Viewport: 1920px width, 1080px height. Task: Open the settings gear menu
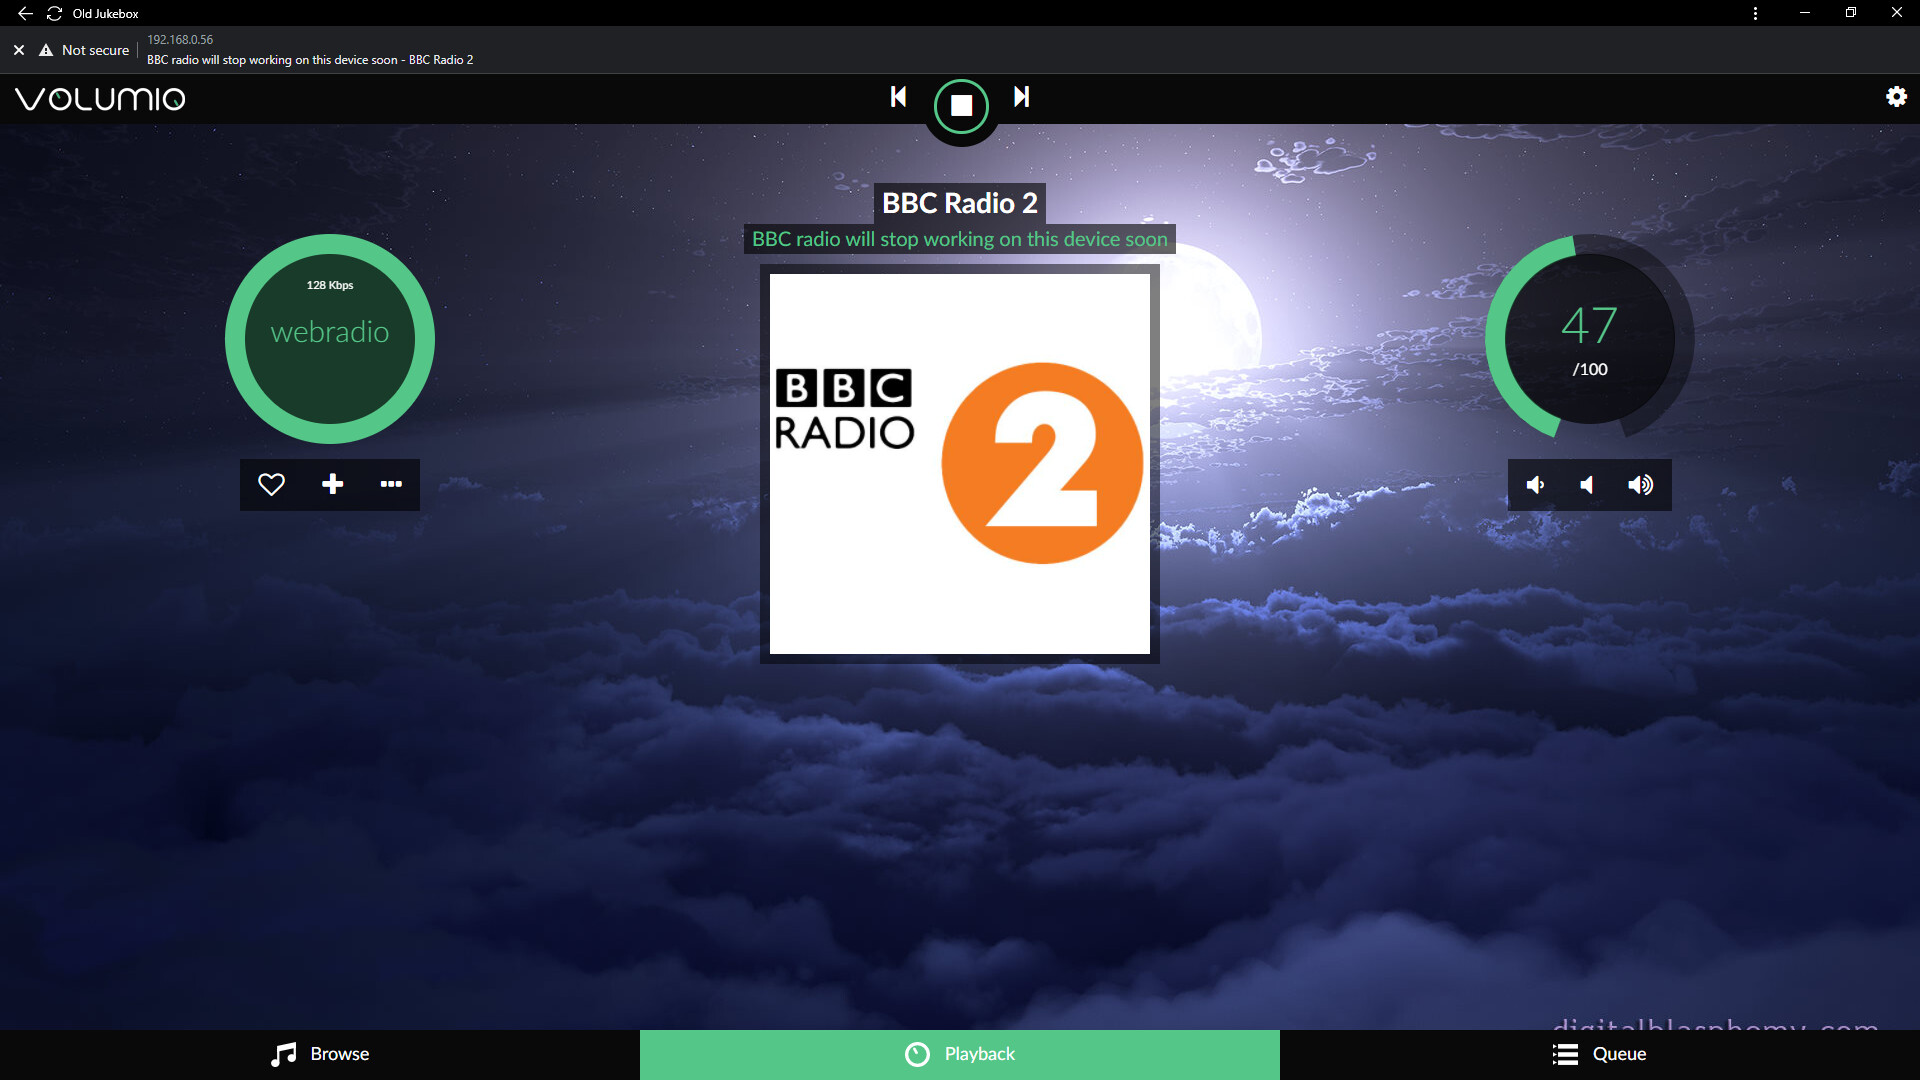point(1896,97)
